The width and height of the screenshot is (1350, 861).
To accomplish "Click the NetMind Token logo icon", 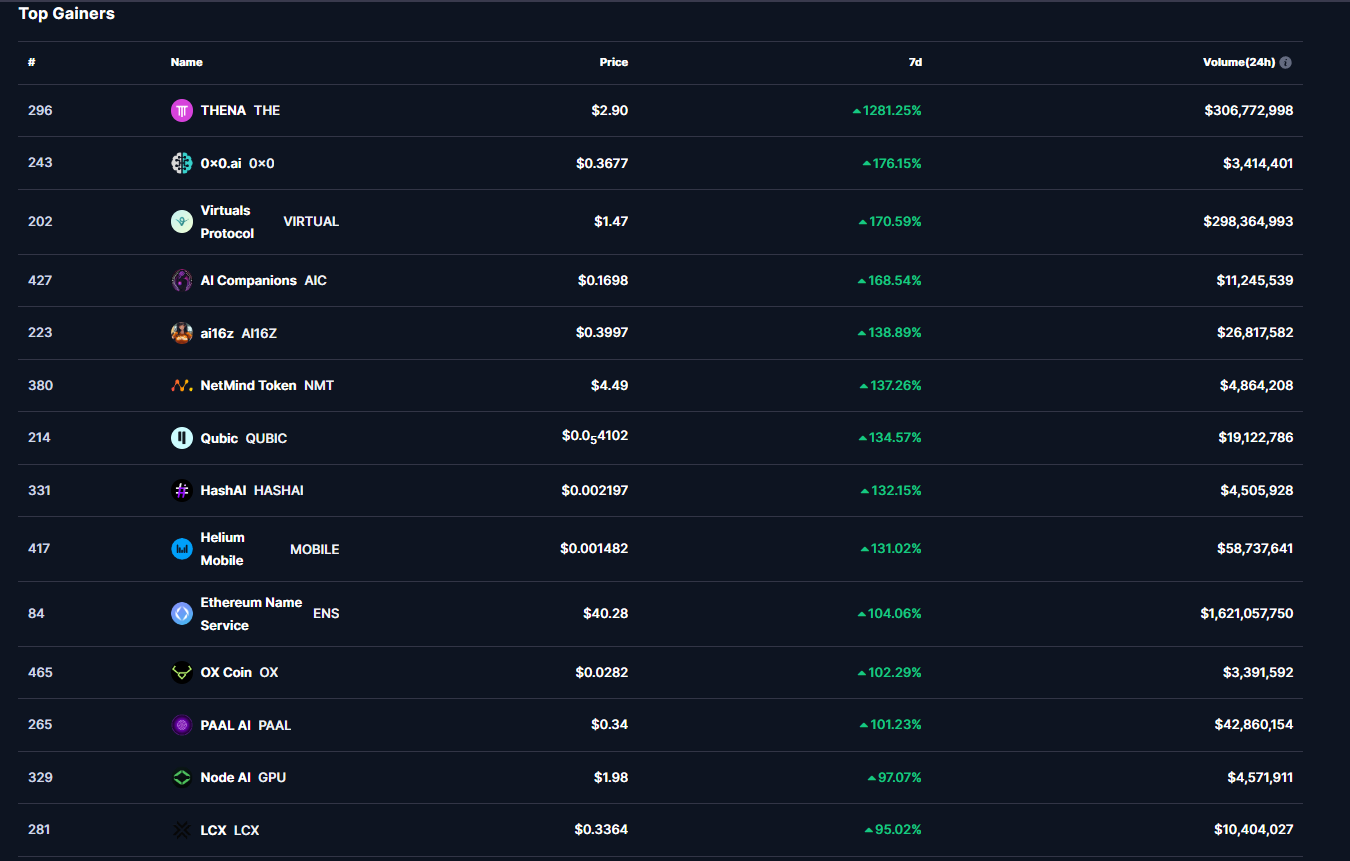I will coord(181,386).
